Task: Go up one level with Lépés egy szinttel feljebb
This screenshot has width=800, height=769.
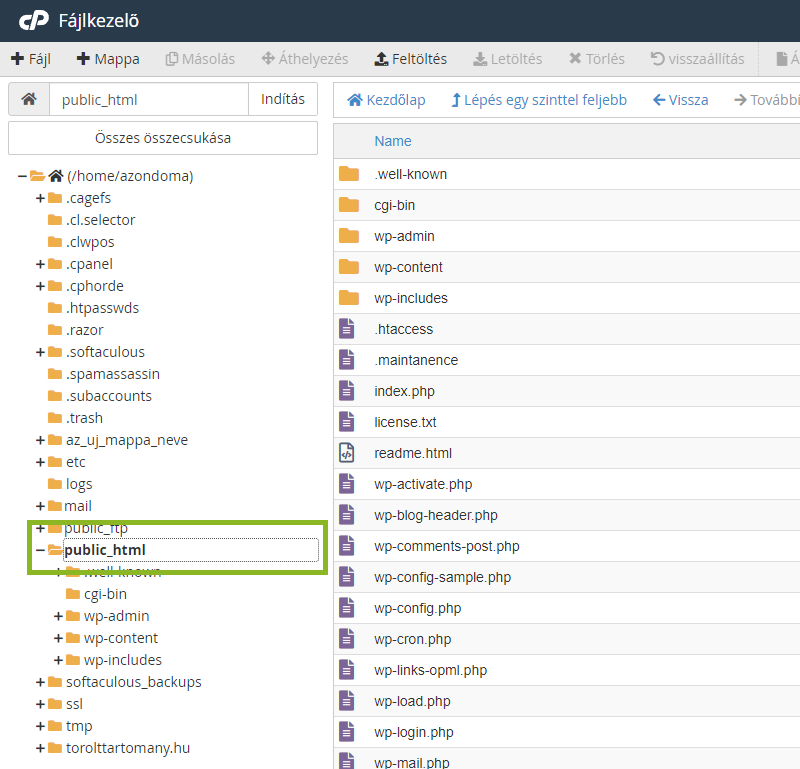Action: tap(539, 100)
